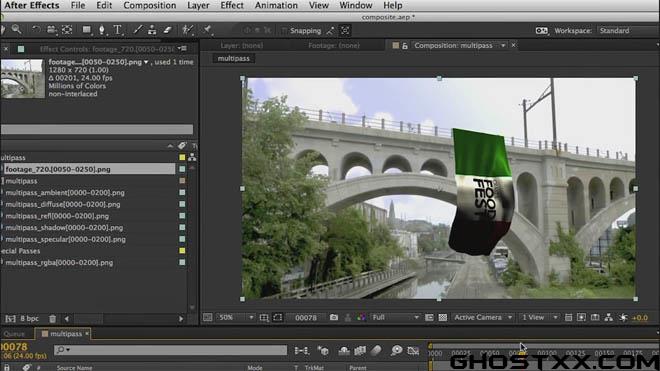Click the snap collapsed compositions icon beside Snapping
The image size is (660, 371).
331,31
